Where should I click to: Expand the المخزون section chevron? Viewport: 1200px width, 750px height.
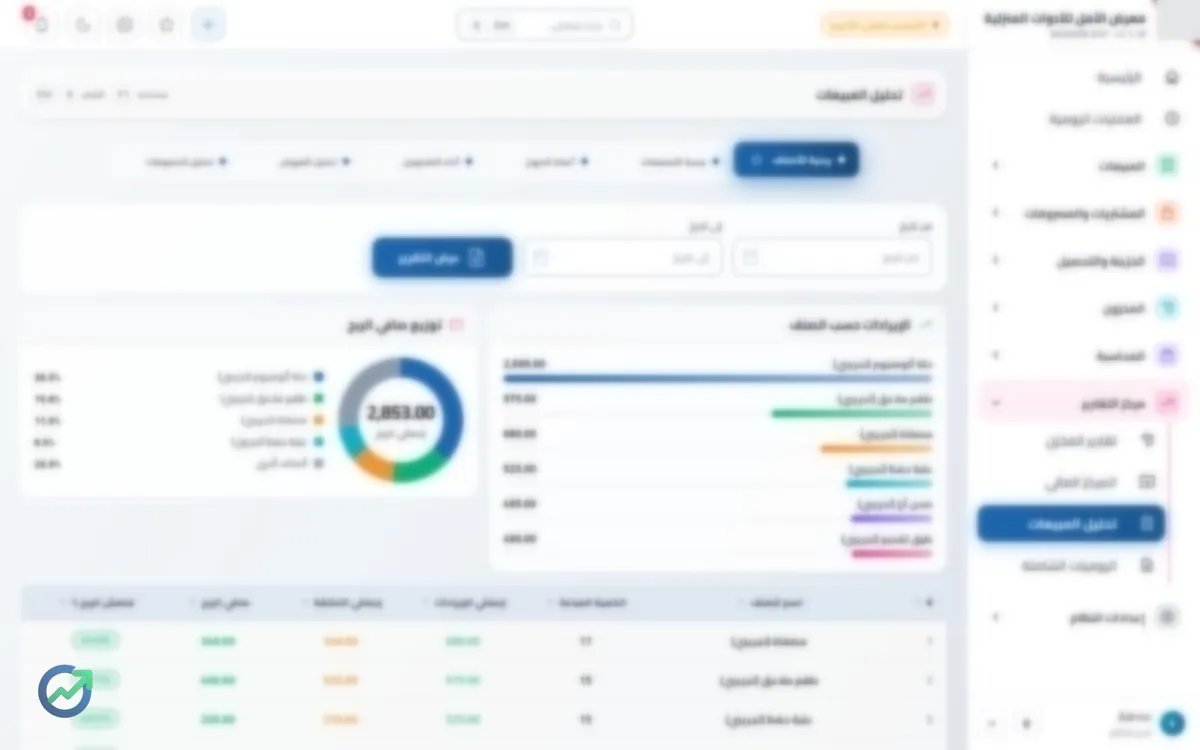click(995, 308)
